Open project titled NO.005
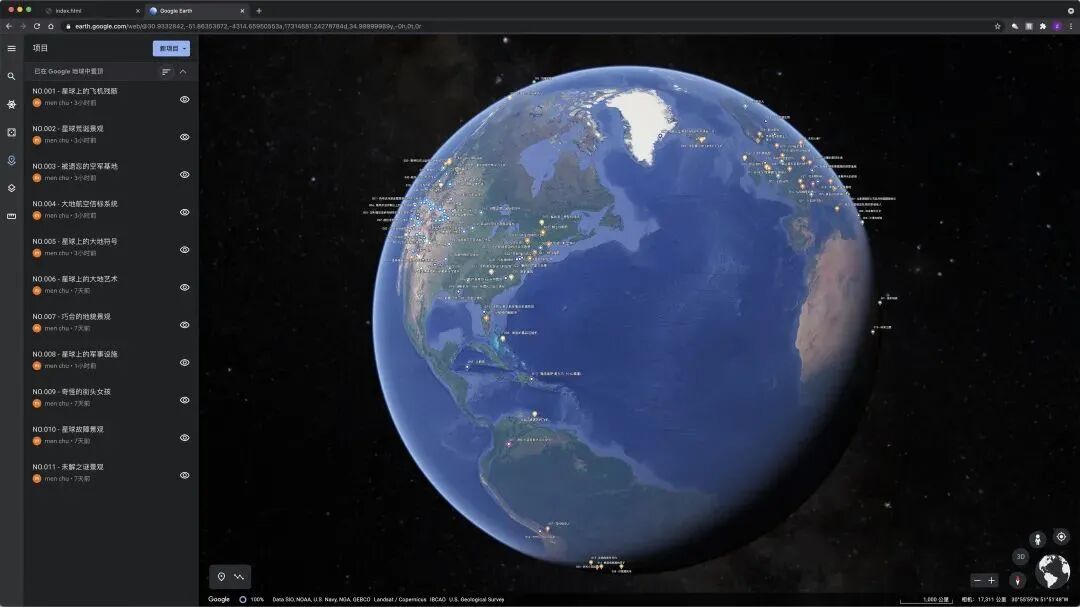Screen dimensions: 1080x607 click(75, 241)
